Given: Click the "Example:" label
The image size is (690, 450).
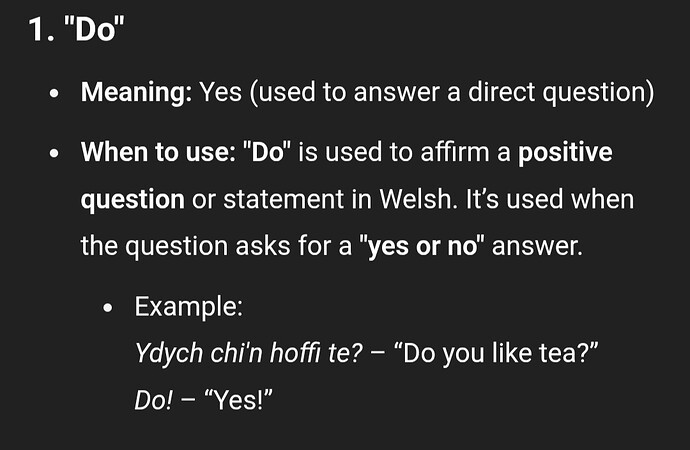Looking at the screenshot, I should (189, 306).
